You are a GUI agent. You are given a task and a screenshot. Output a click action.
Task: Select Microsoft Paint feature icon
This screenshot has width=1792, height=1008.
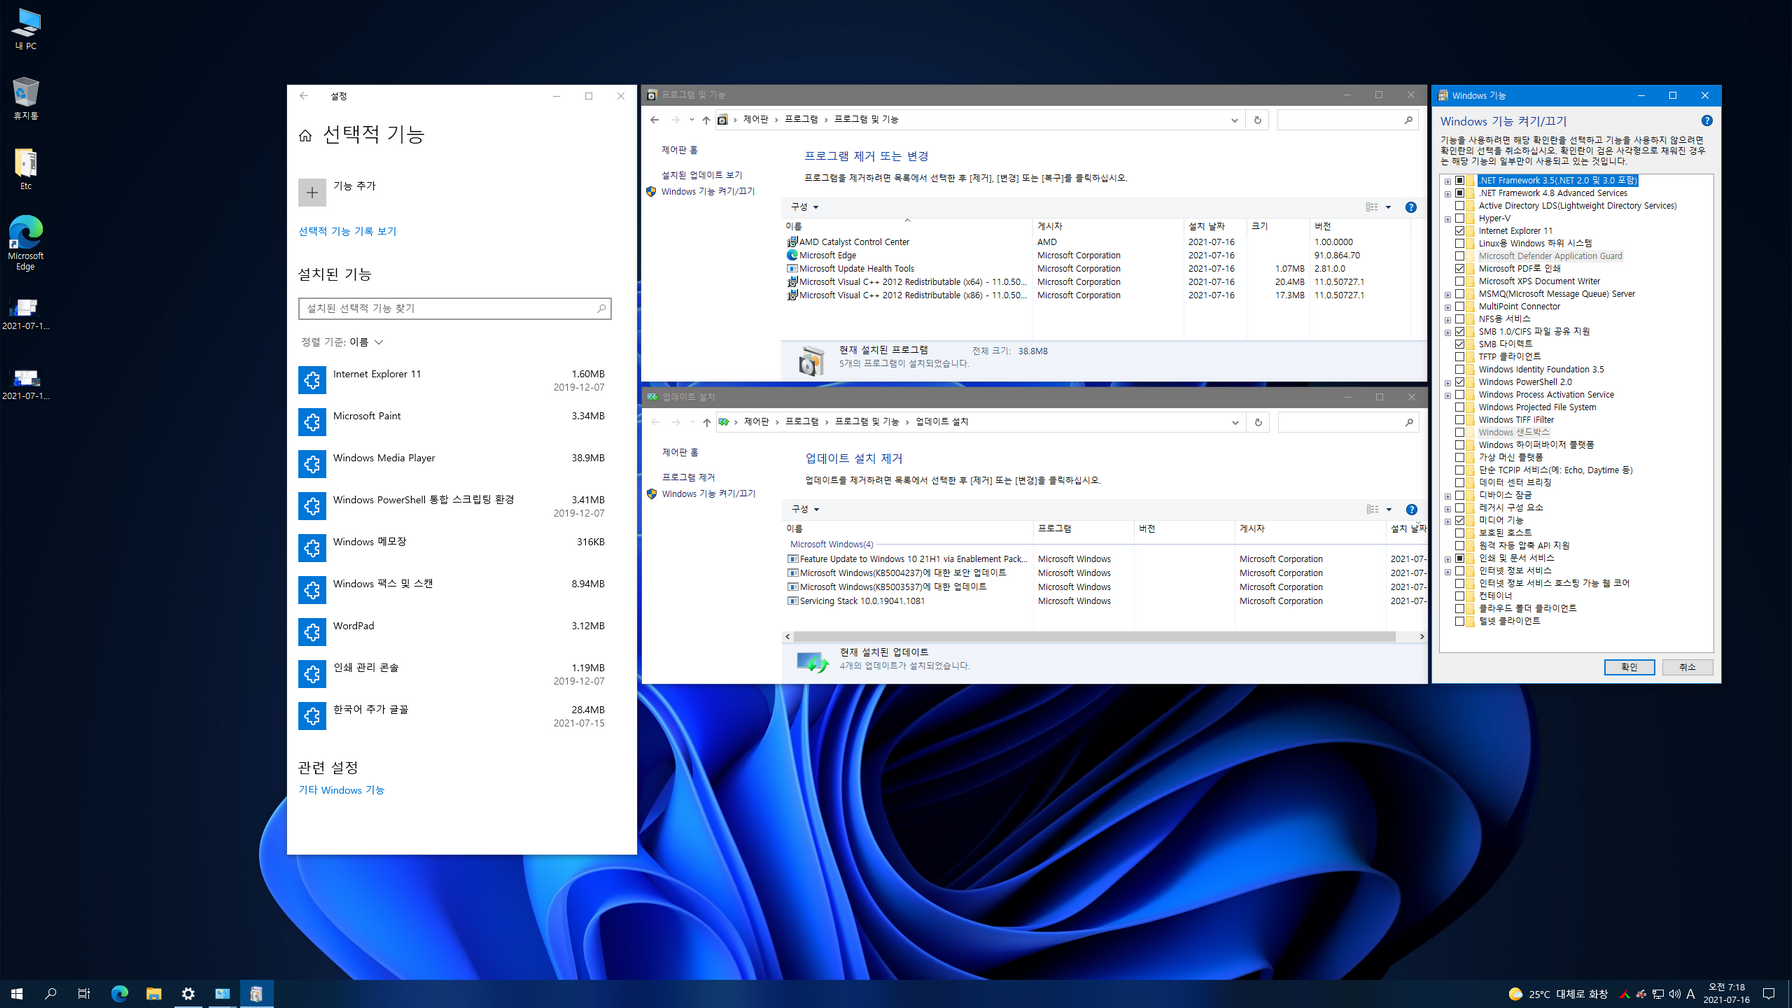click(312, 422)
